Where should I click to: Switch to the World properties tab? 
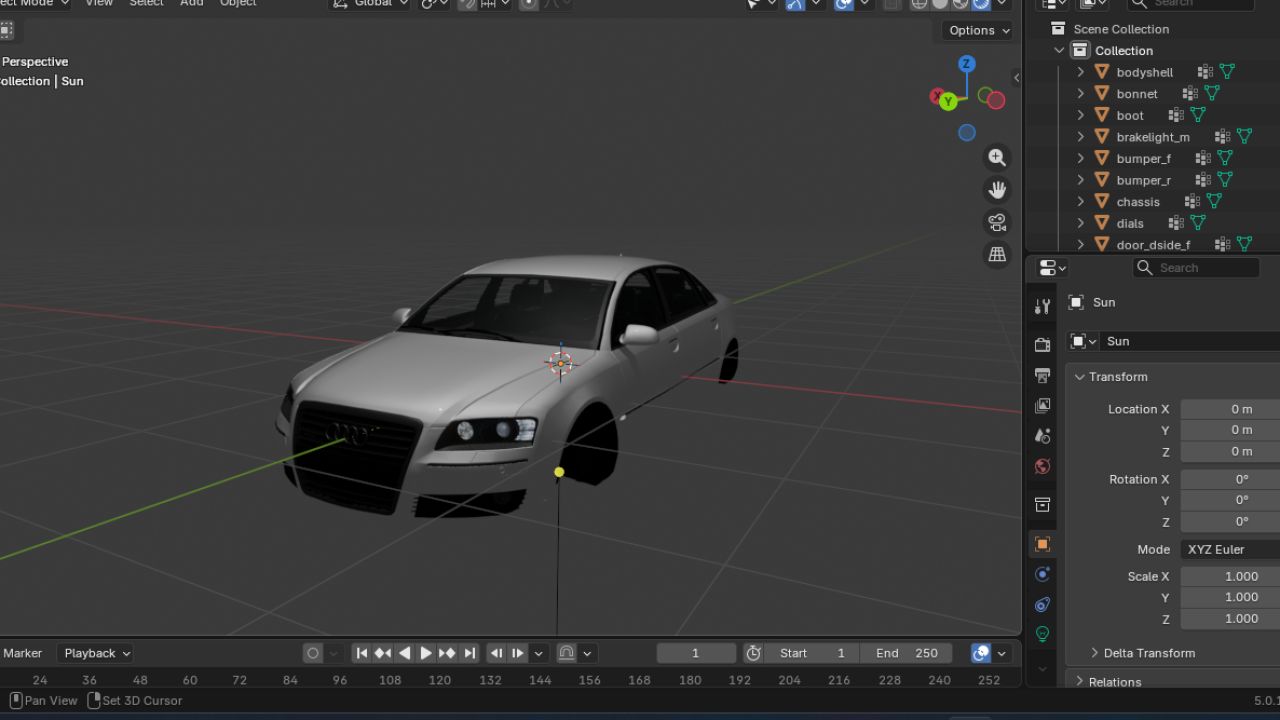coord(1042,466)
